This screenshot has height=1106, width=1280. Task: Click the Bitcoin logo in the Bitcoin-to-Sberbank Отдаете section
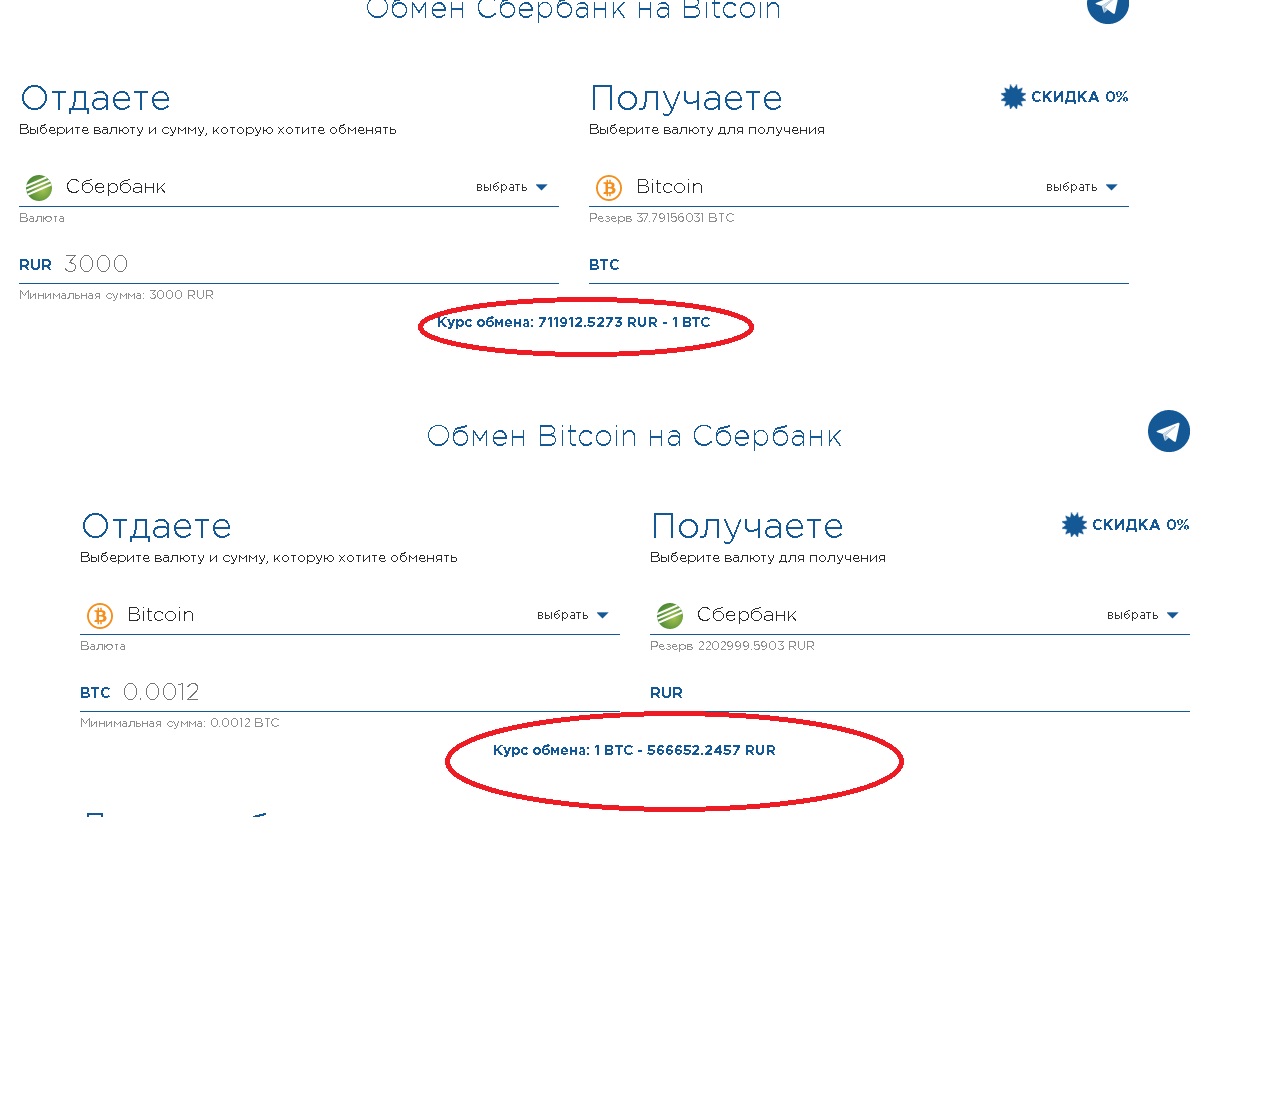point(100,615)
